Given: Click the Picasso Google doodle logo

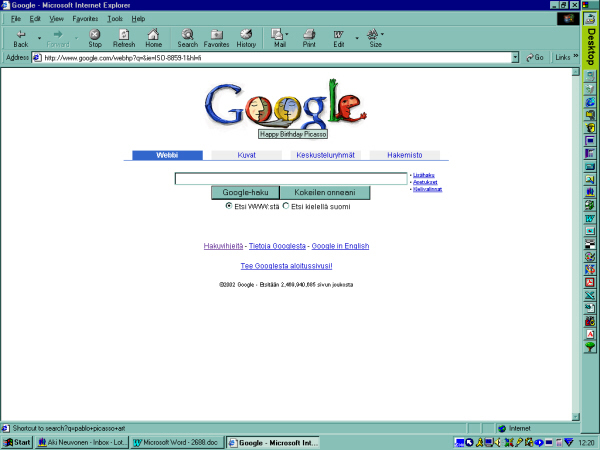Looking at the screenshot, I should 286,105.
